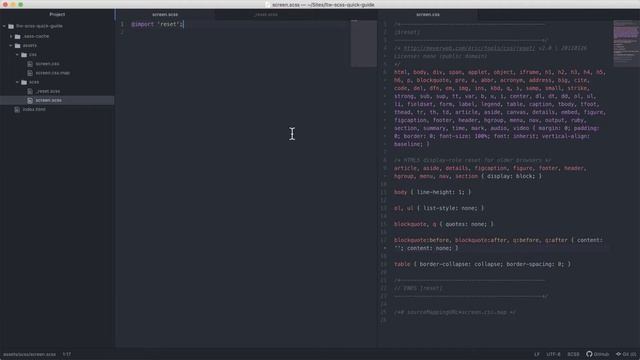Image resolution: width=640 pixels, height=360 pixels.
Task: Click the 'body { line-height: 1; }' line
Action: [x=432, y=192]
